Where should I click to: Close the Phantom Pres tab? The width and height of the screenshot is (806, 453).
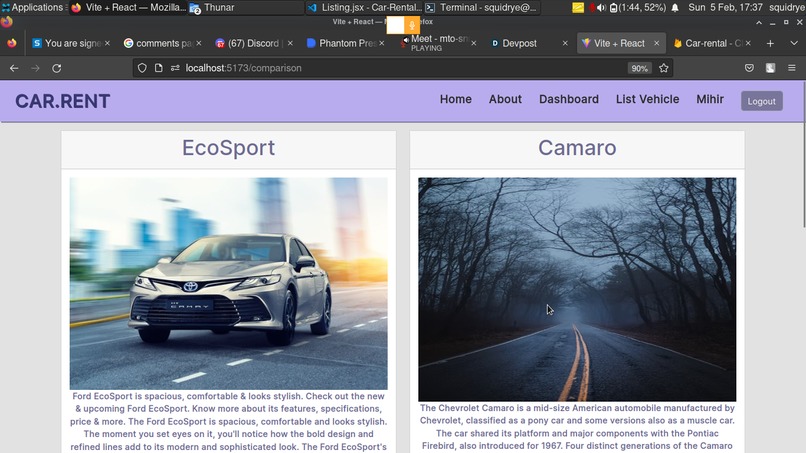pyautogui.click(x=381, y=43)
